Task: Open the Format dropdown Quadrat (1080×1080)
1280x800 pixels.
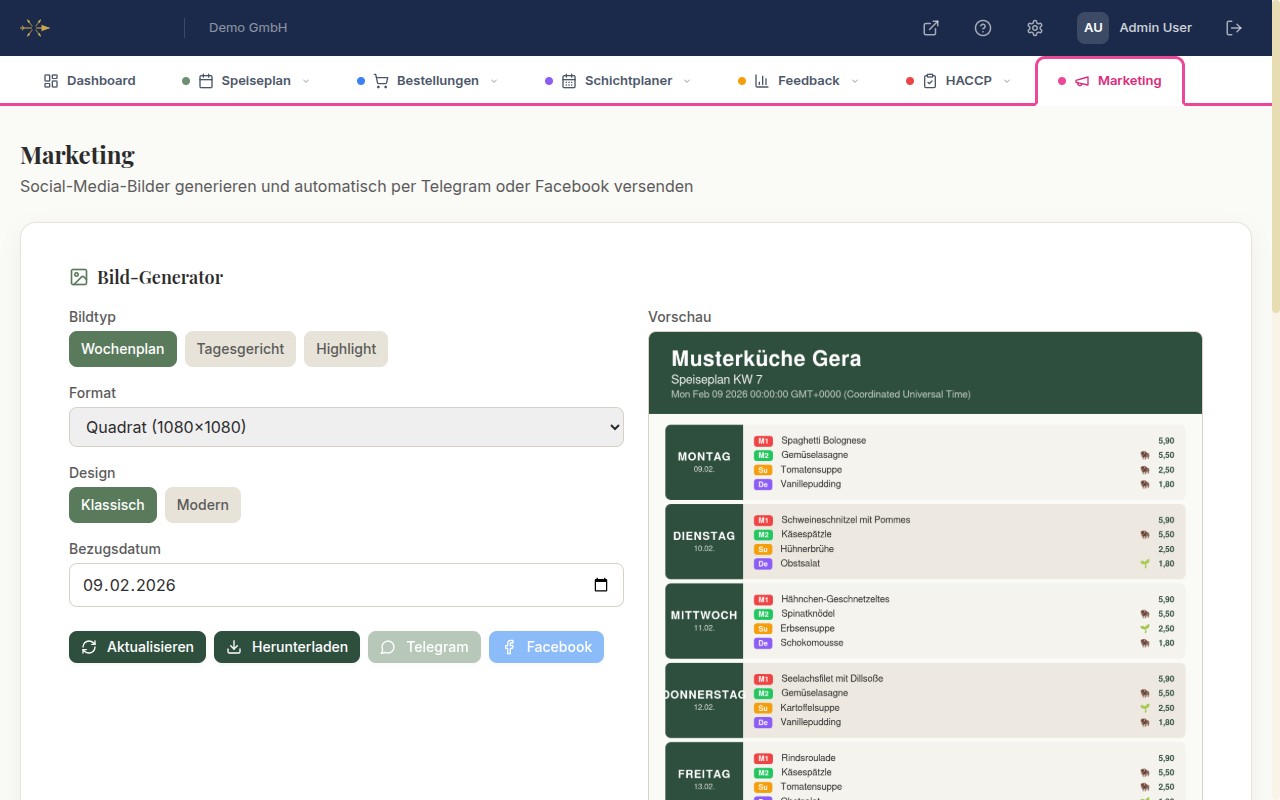Action: (346, 427)
